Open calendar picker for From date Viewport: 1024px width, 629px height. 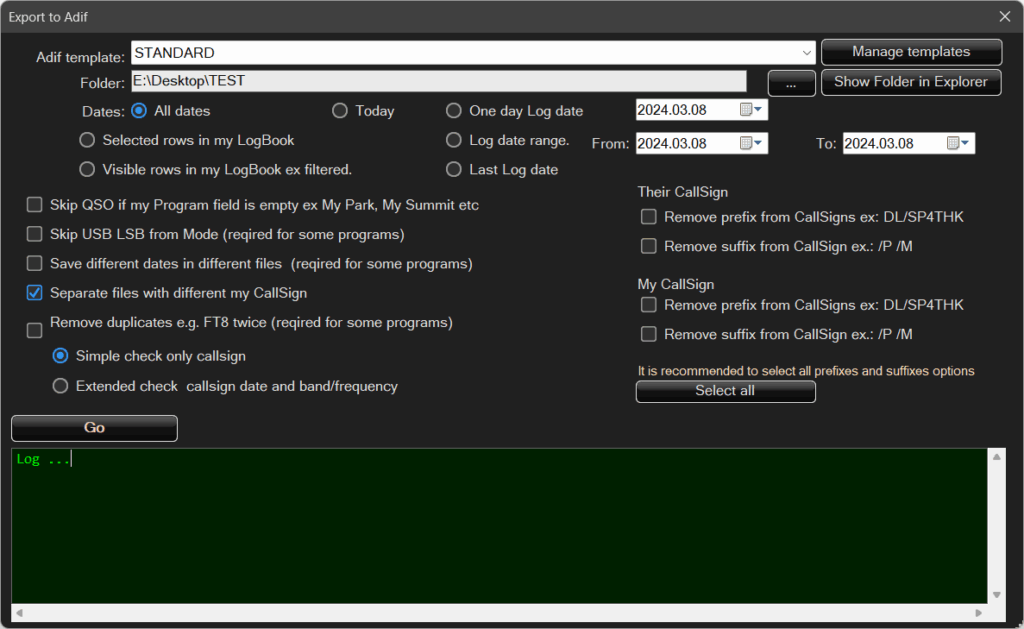[751, 143]
